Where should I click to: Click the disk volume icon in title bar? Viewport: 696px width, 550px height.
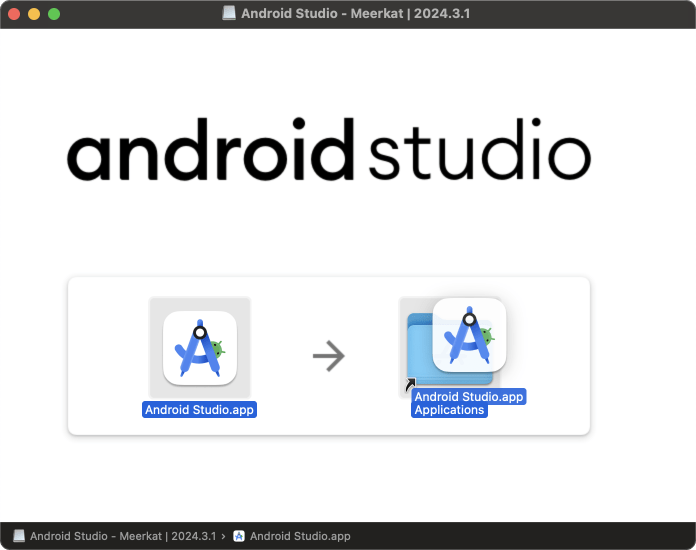click(229, 13)
